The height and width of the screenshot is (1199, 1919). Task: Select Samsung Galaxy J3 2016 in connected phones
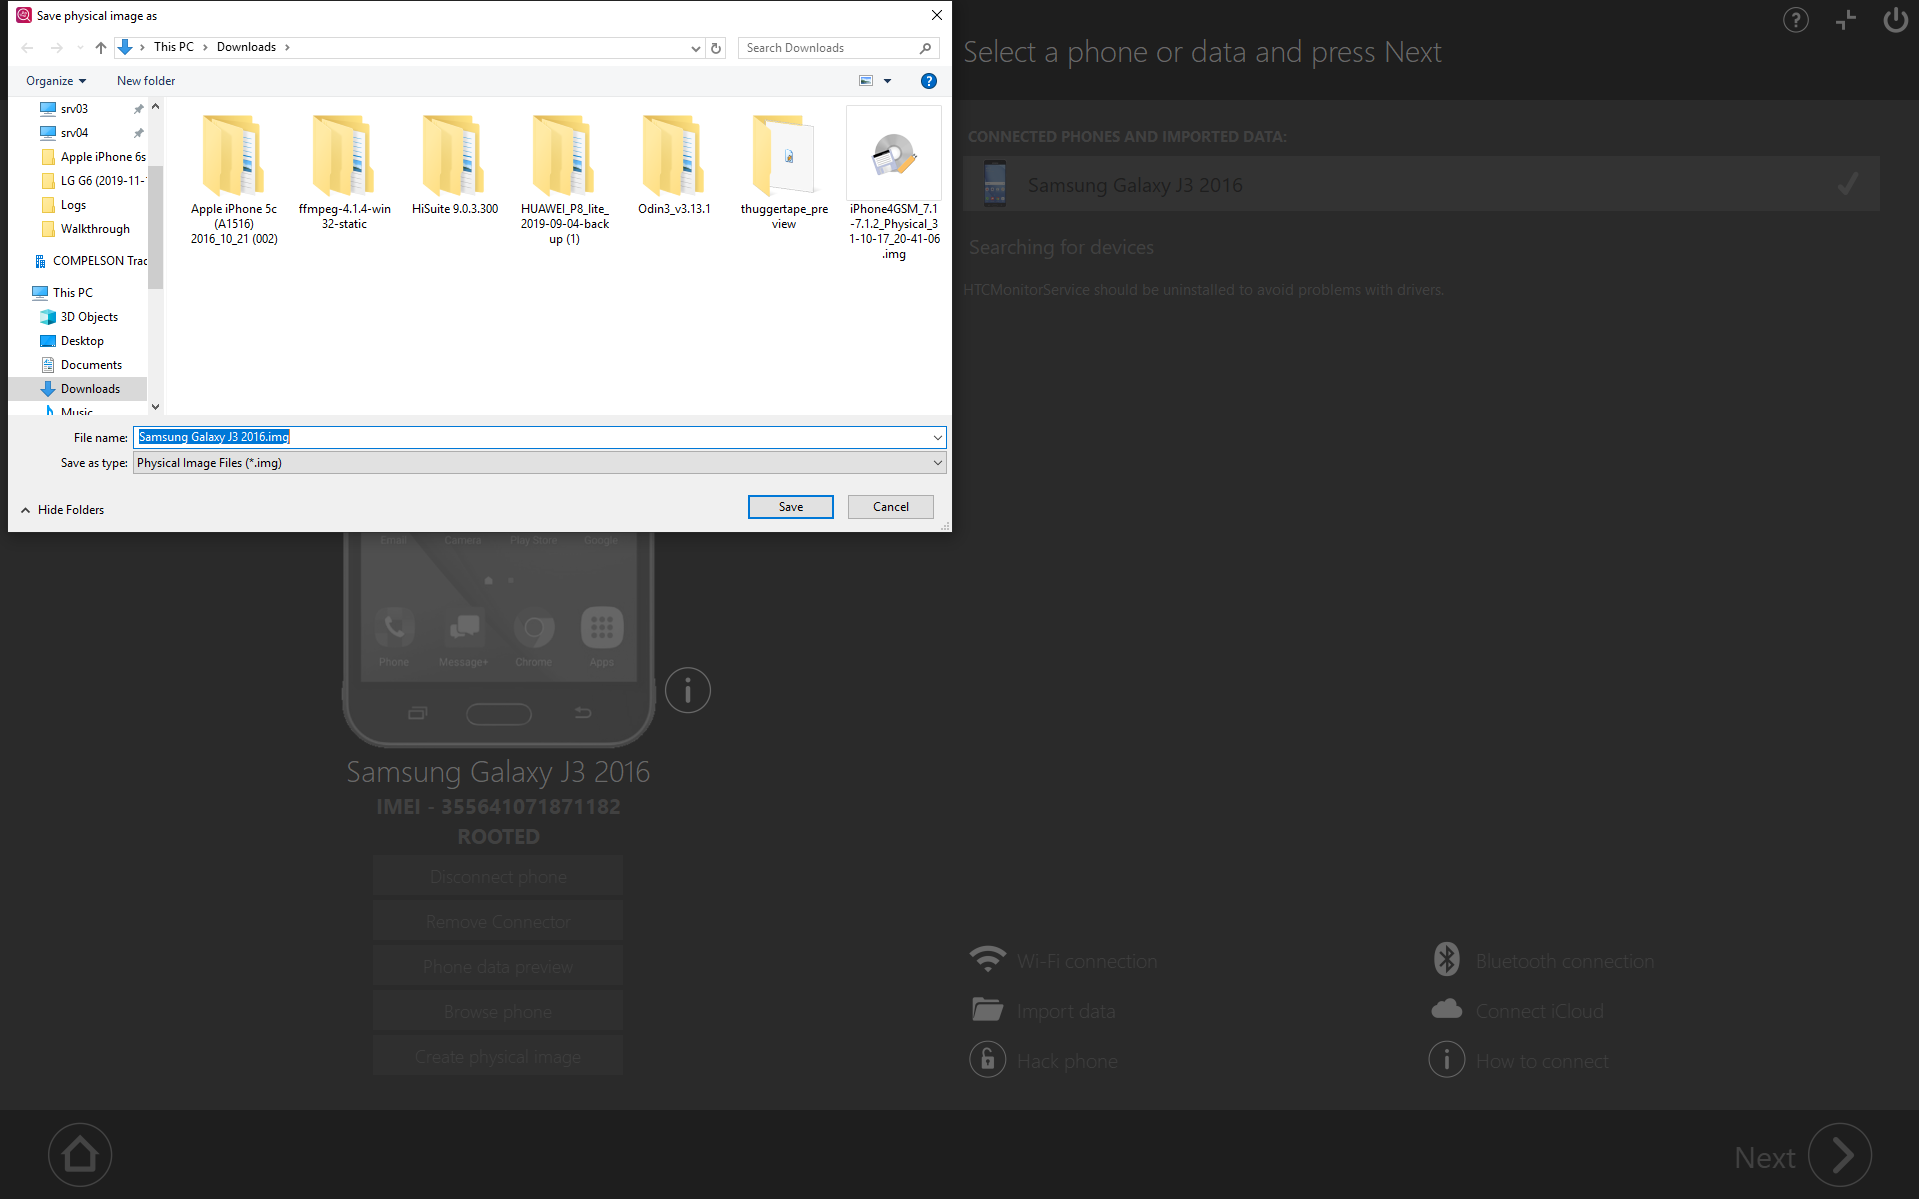1421,184
